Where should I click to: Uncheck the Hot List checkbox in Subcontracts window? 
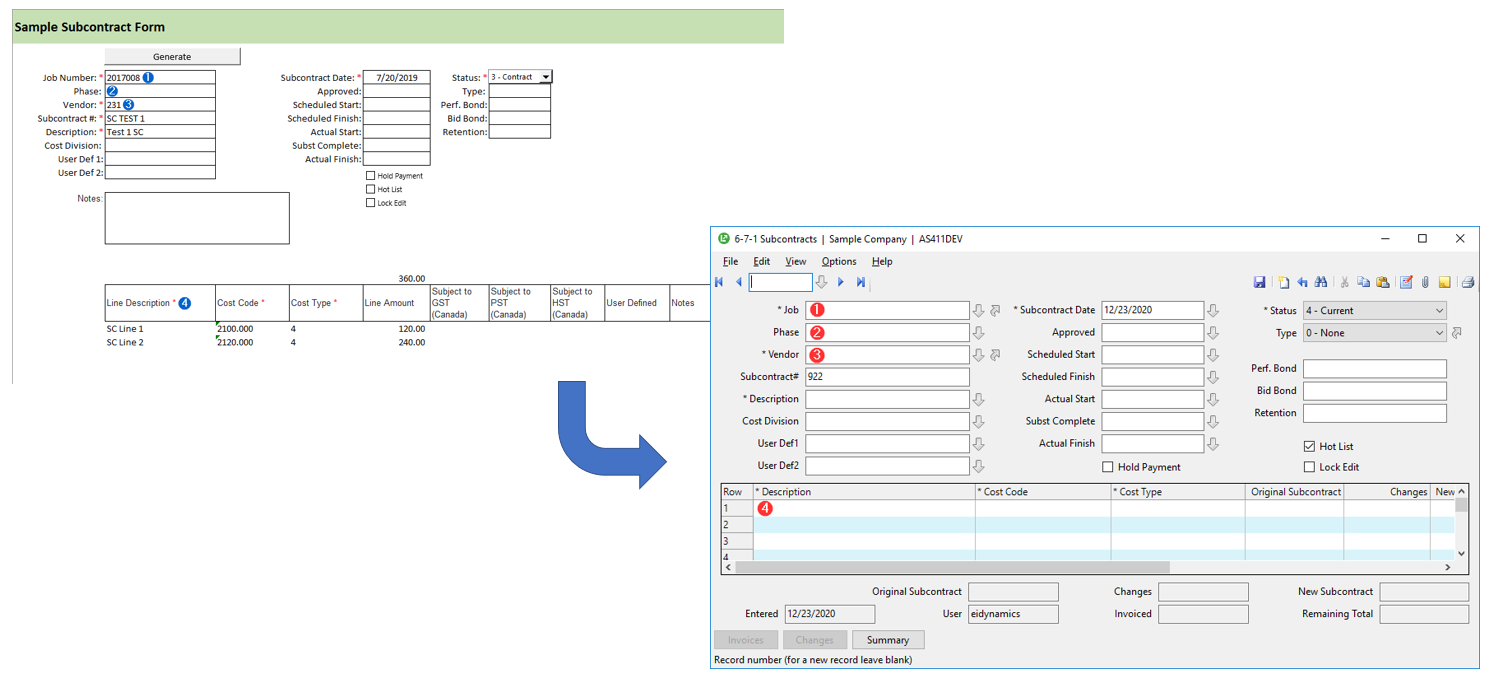[x=1310, y=446]
